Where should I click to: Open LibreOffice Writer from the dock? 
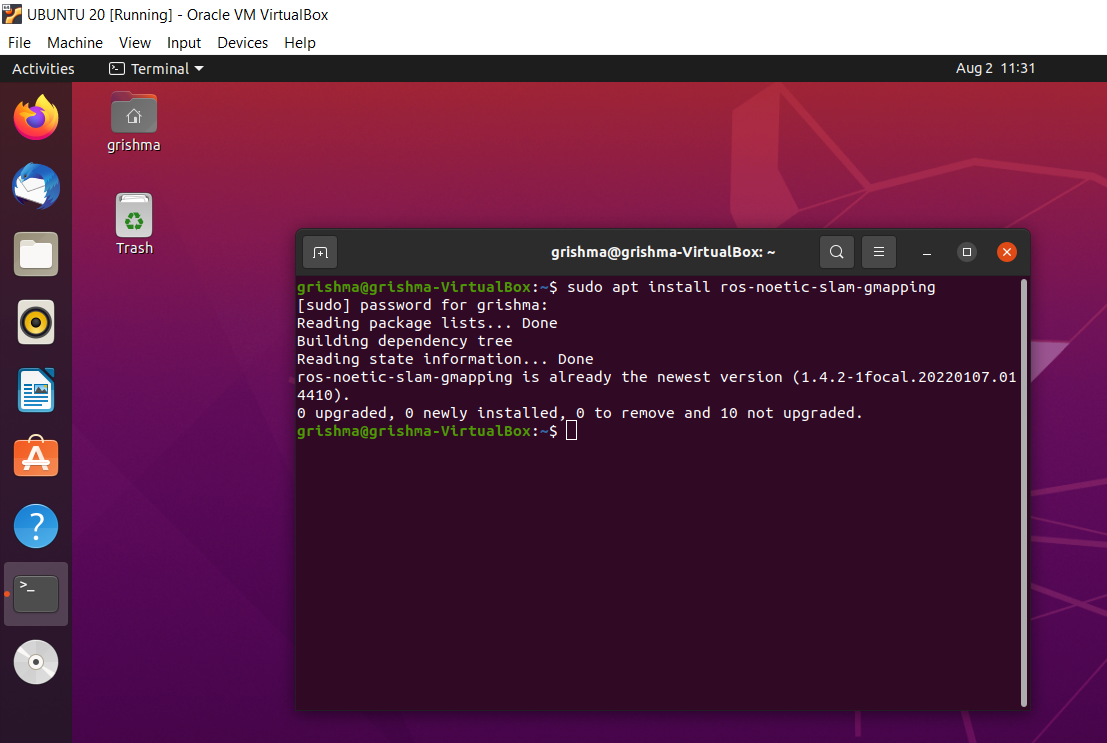tap(36, 390)
